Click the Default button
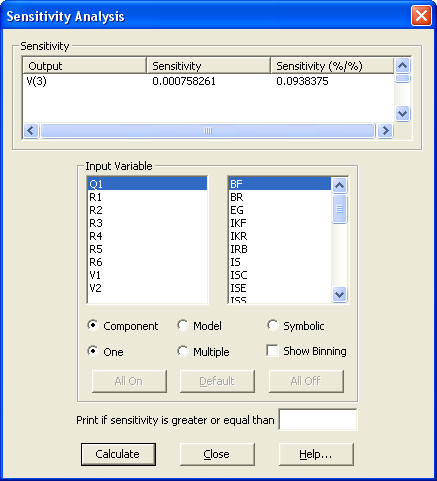This screenshot has width=437, height=481. pos(217,381)
